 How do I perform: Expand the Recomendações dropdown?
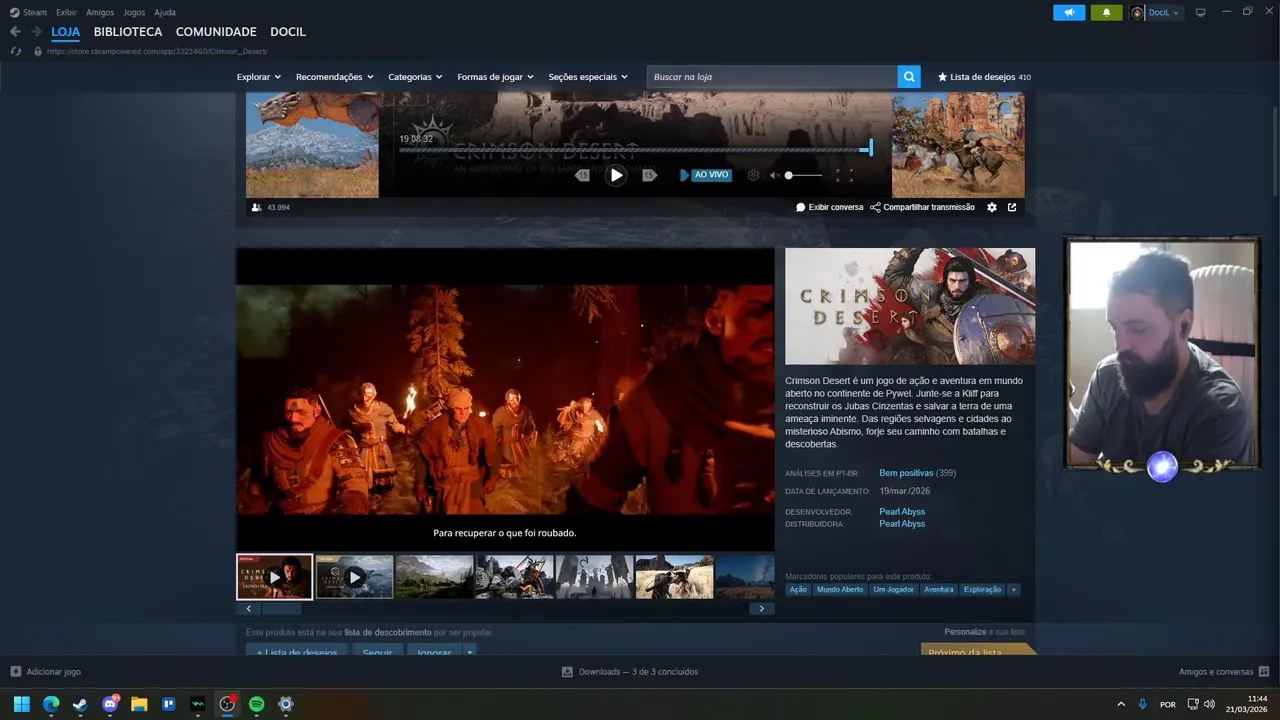pyautogui.click(x=334, y=77)
